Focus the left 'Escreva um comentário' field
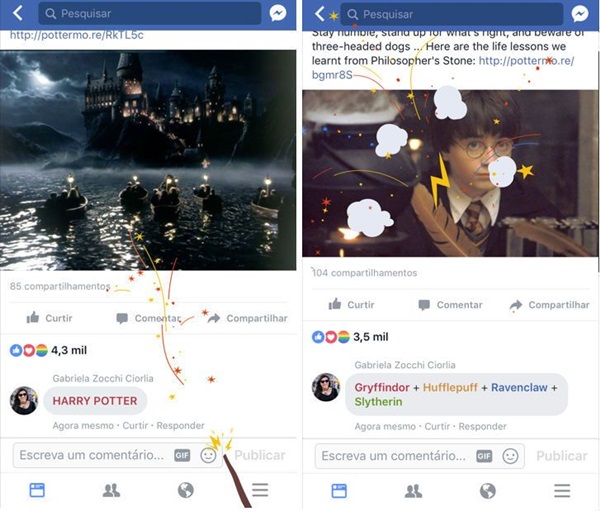This screenshot has width=600, height=511. click(93, 455)
